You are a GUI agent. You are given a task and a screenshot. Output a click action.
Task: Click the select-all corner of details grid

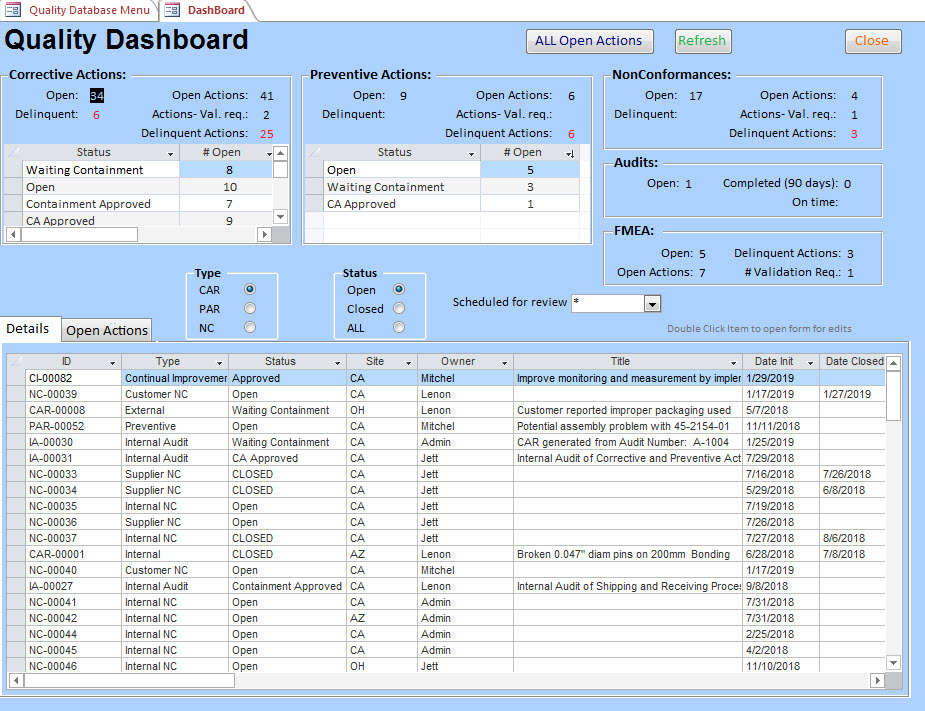[x=16, y=362]
